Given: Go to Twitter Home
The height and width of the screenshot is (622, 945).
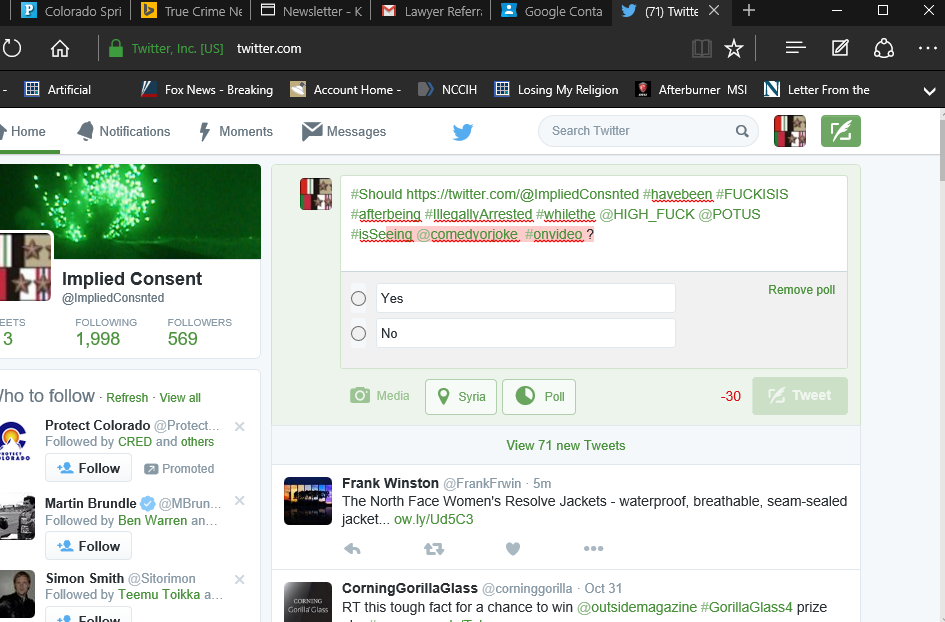Looking at the screenshot, I should [x=23, y=131].
